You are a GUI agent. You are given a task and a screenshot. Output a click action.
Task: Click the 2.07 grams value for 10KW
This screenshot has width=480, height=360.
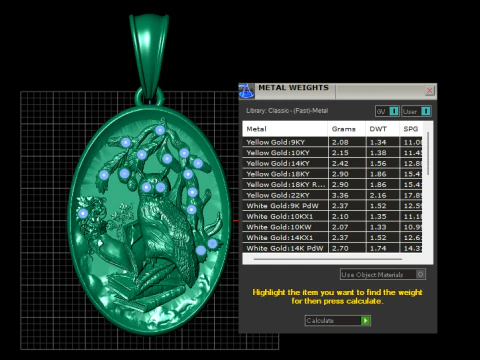point(340,227)
